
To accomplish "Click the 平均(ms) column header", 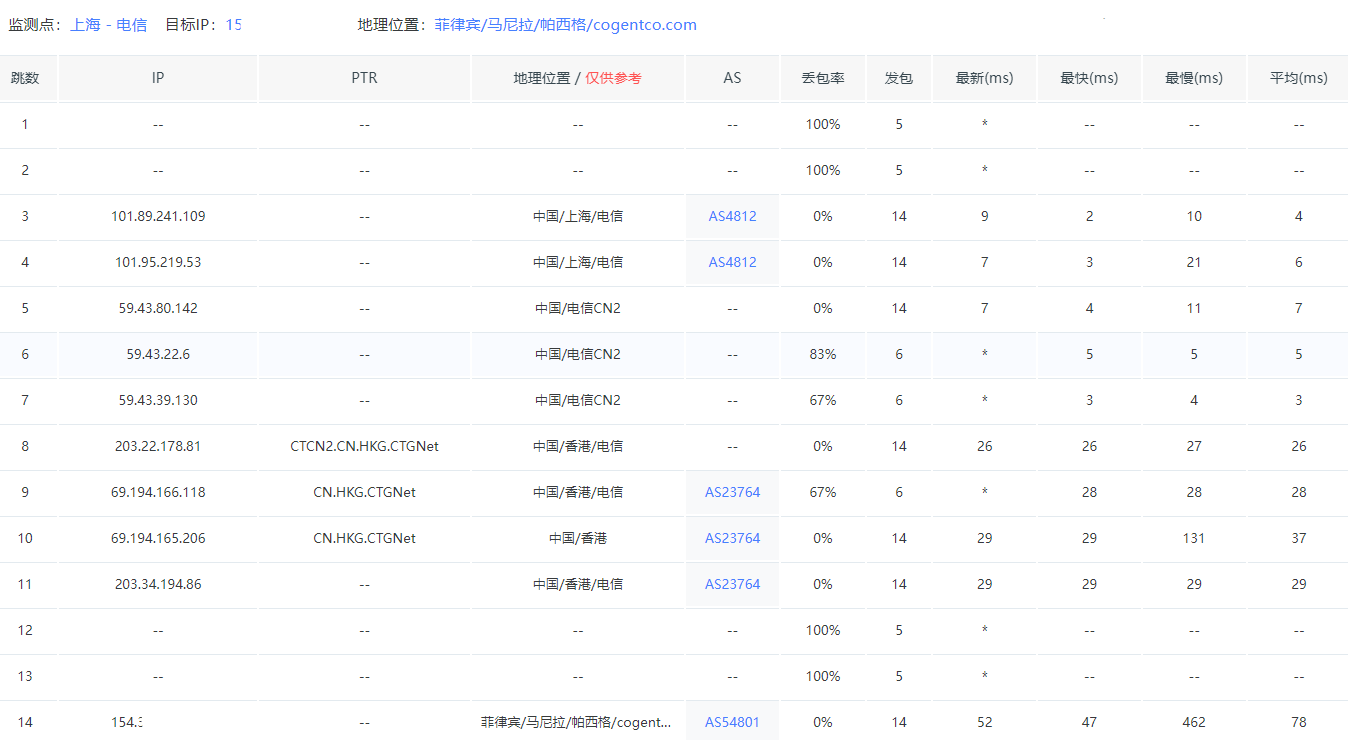I will click(x=1298, y=78).
